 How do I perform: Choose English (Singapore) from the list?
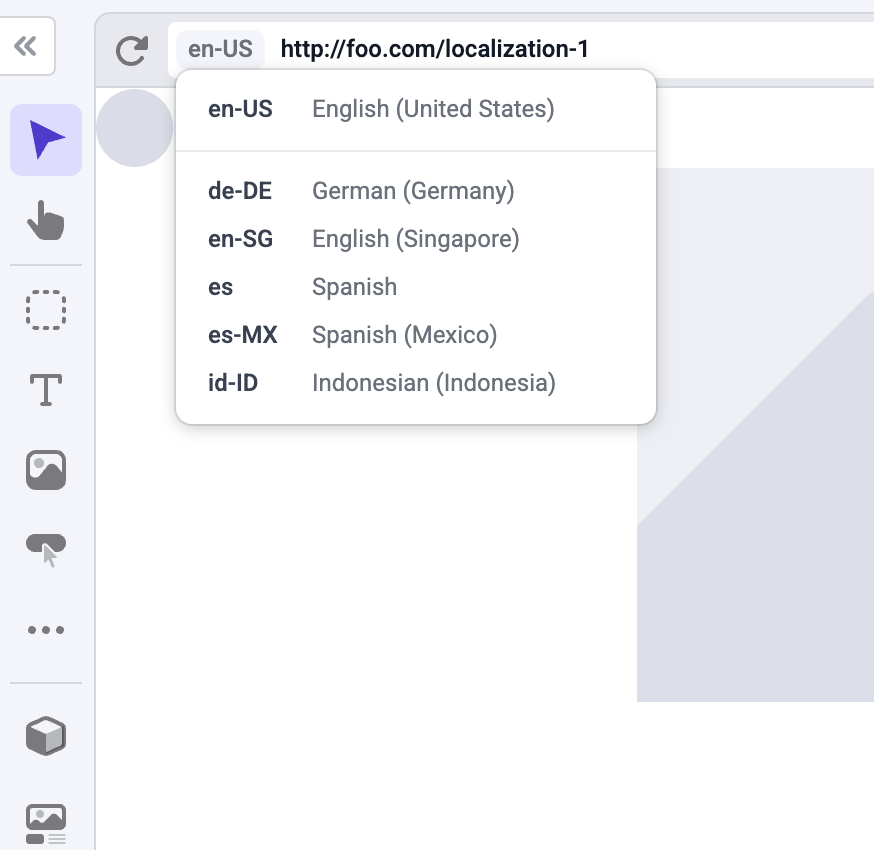pos(400,238)
